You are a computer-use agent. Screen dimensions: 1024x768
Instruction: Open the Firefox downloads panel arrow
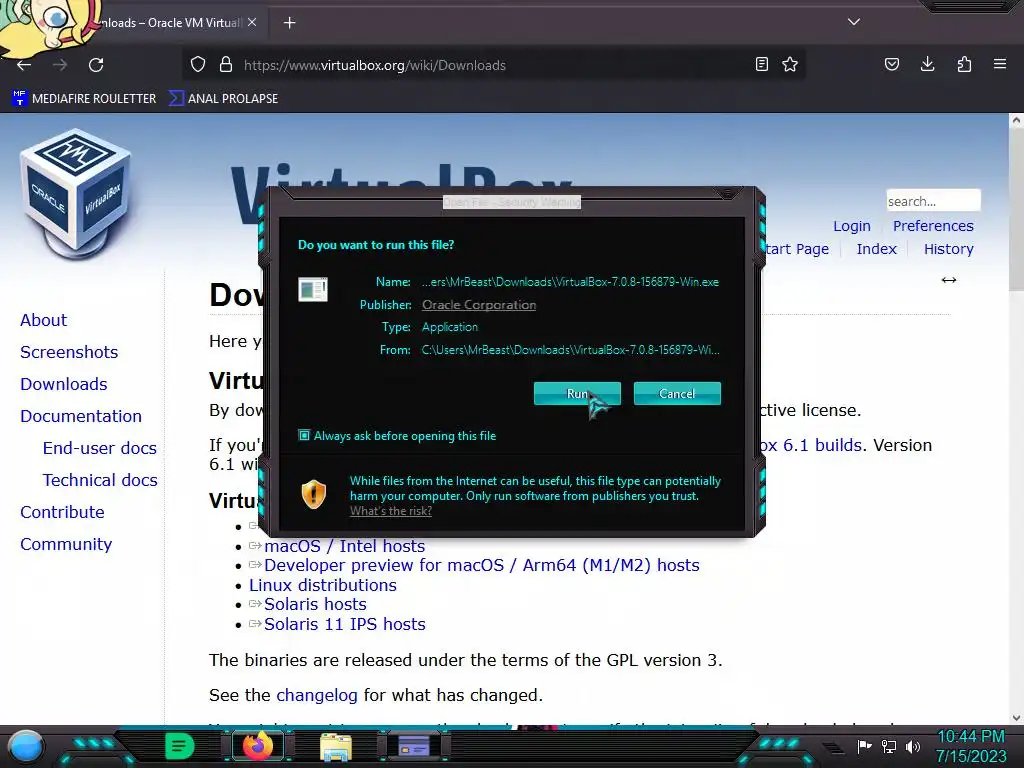coord(927,64)
